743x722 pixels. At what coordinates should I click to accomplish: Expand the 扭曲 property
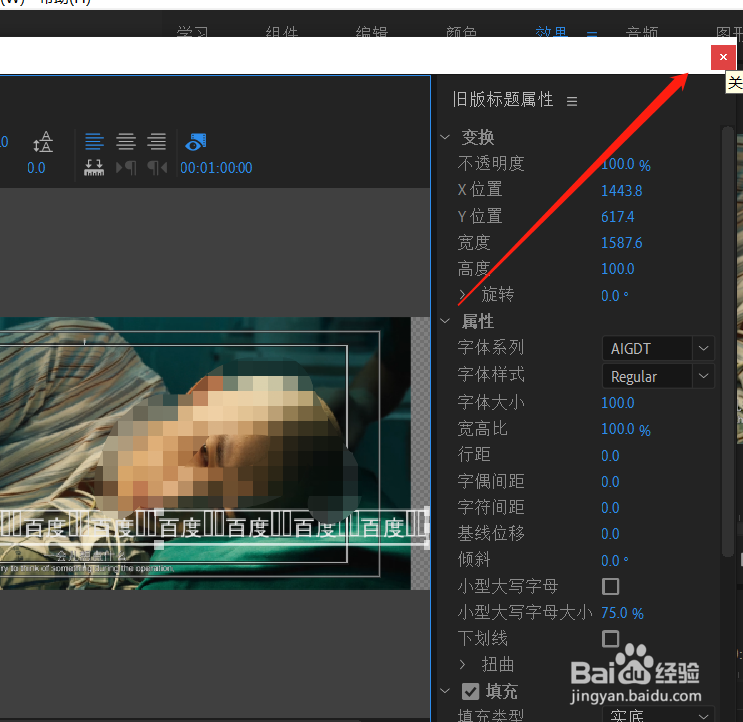click(x=463, y=664)
